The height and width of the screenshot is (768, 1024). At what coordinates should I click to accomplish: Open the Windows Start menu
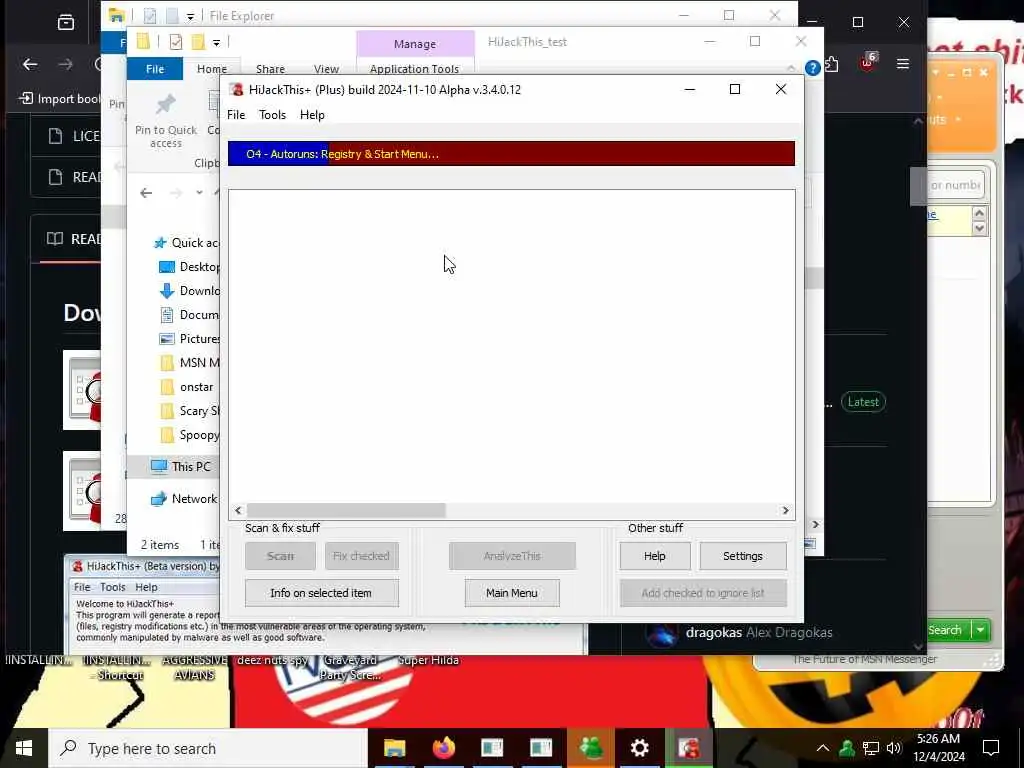tap(24, 748)
